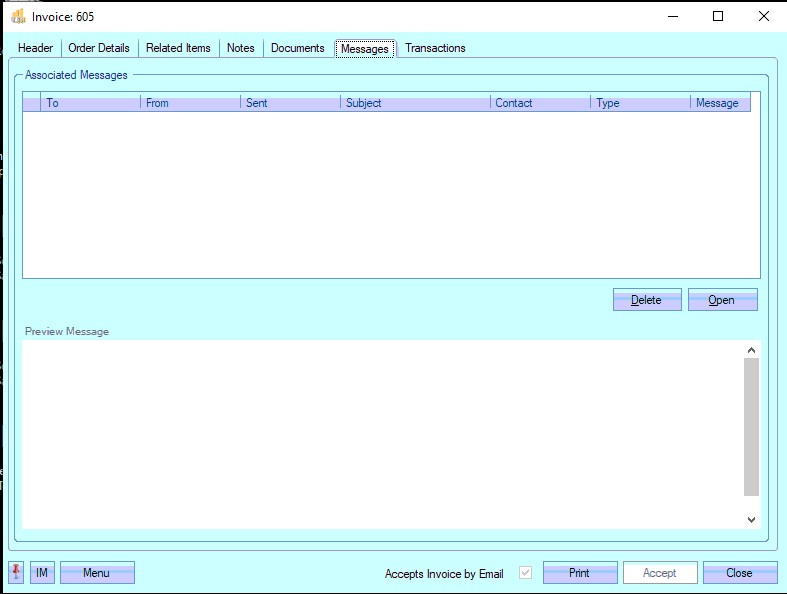This screenshot has width=787, height=594.
Task: Sort messages by Subject column
Action: [x=415, y=103]
